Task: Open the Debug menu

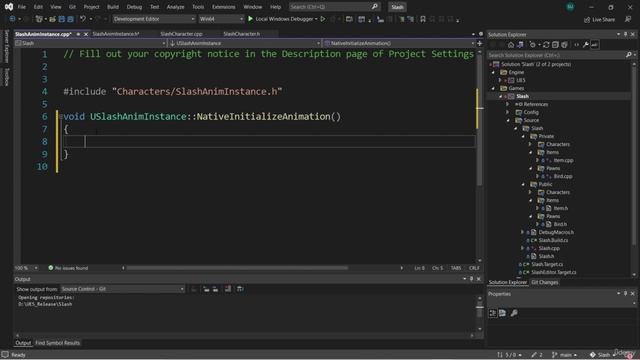Action: click(x=134, y=7)
